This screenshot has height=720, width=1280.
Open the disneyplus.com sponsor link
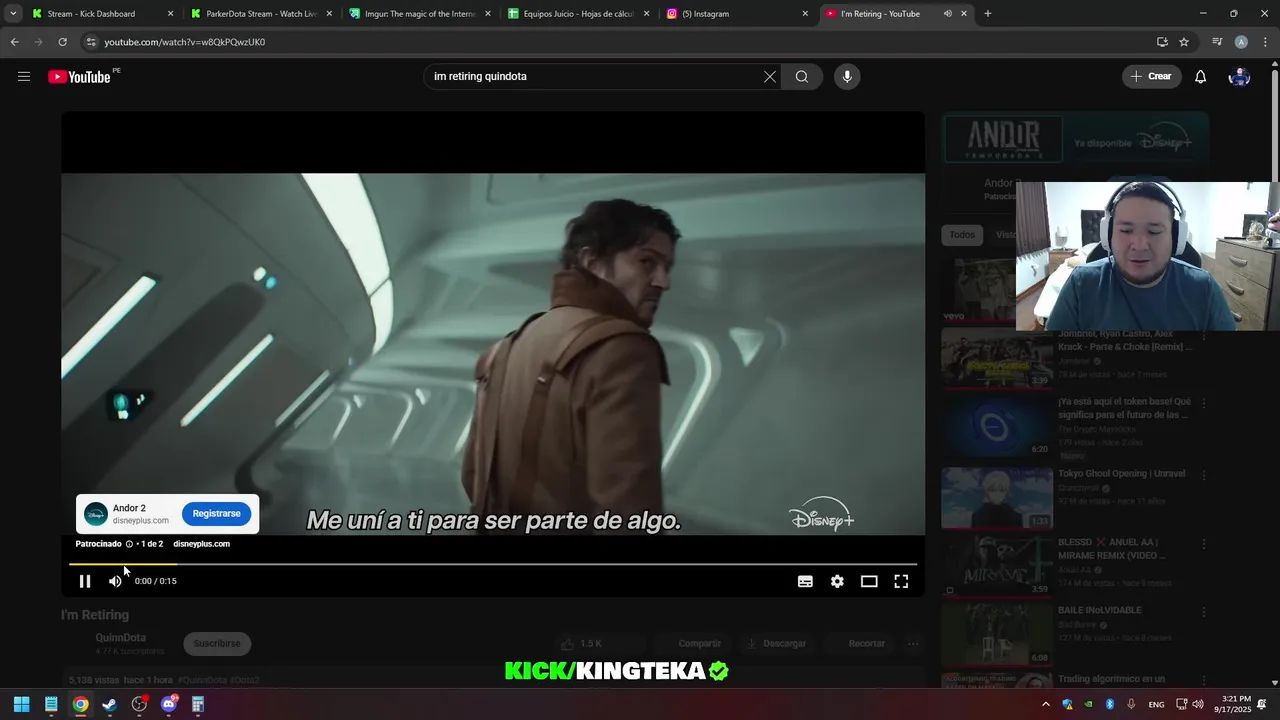point(201,544)
